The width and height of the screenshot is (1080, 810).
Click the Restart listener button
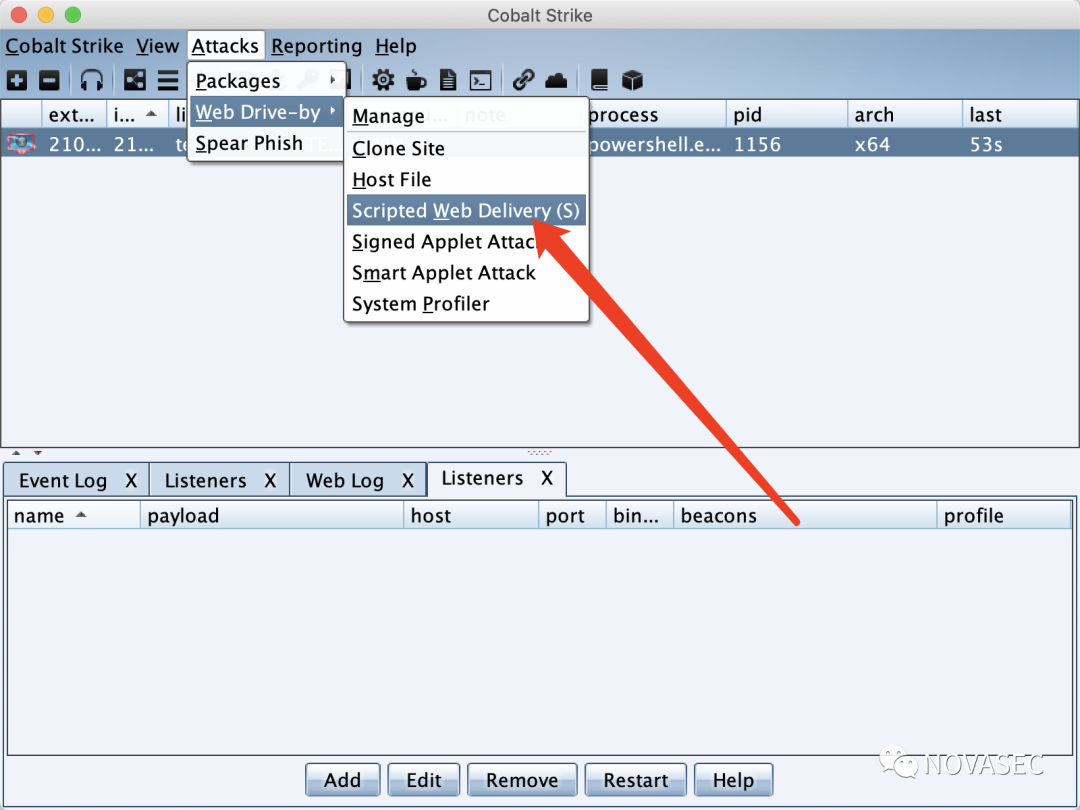point(636,780)
